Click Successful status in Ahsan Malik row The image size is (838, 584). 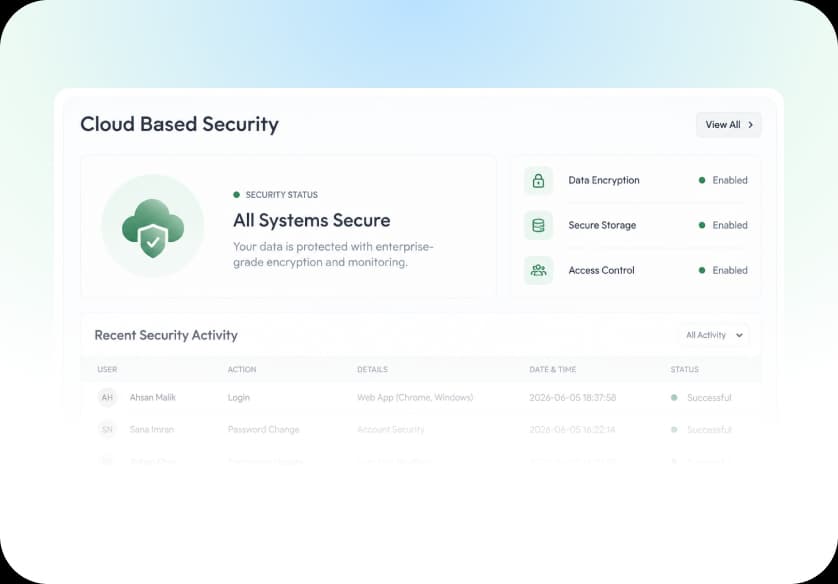point(709,398)
